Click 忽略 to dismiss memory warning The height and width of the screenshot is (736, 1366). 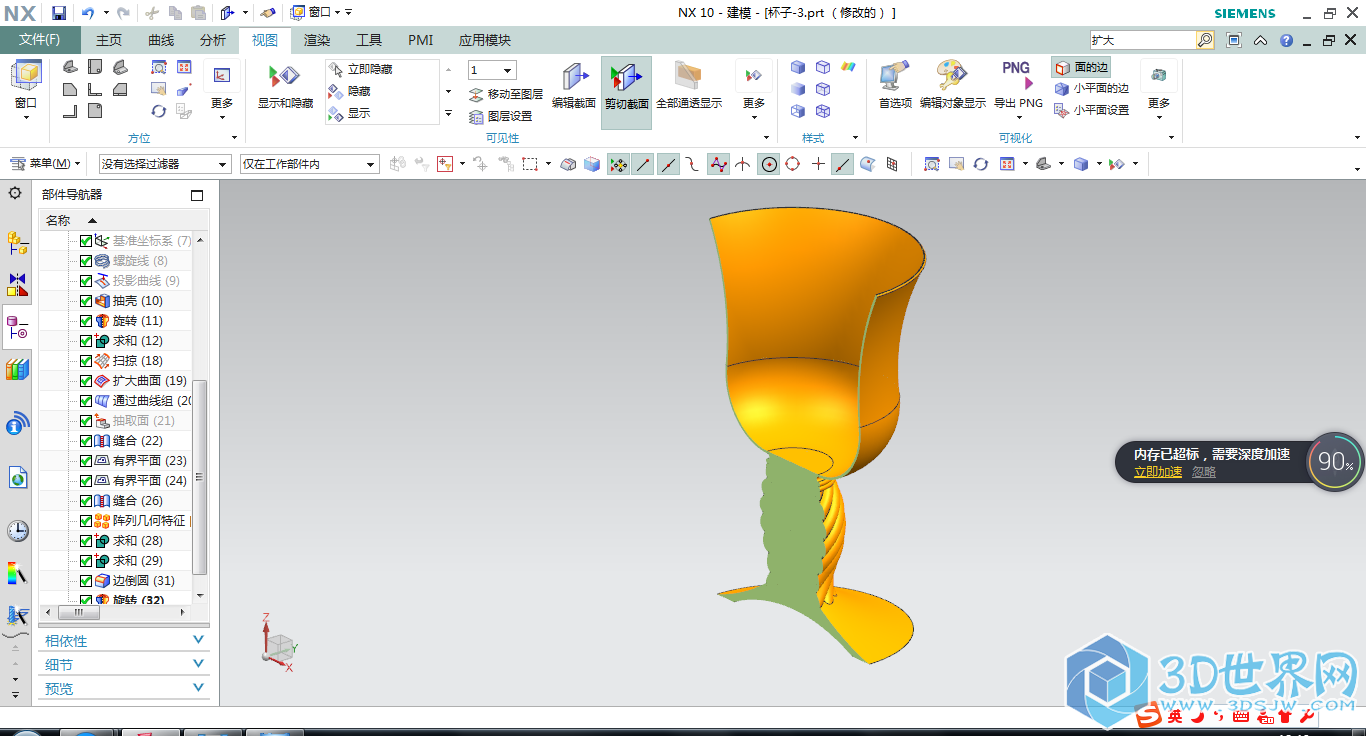coord(1204,472)
